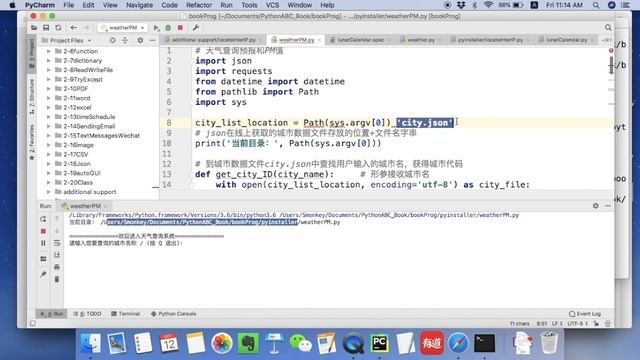Rerun weatherPM in the Run panel
The height and width of the screenshot is (360, 640).
click(x=43, y=219)
